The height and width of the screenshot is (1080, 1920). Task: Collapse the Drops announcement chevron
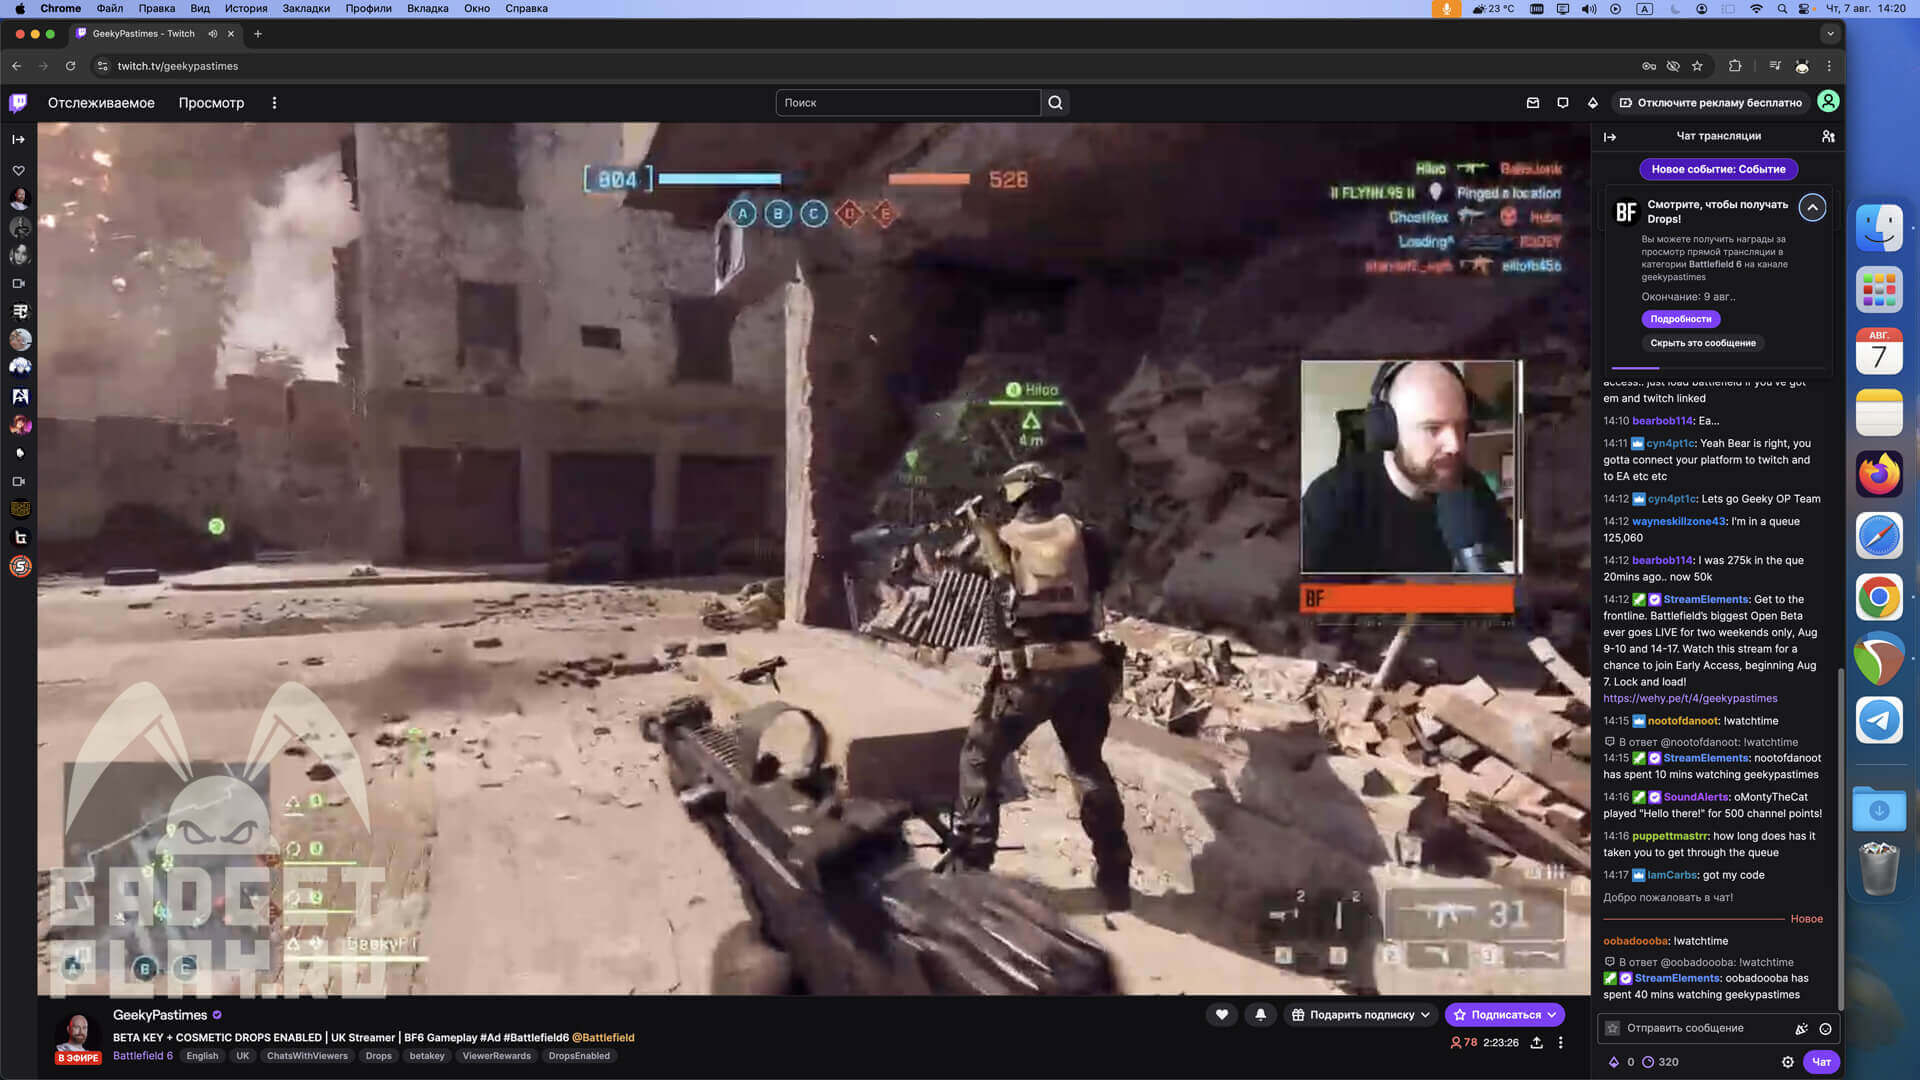(x=1812, y=207)
